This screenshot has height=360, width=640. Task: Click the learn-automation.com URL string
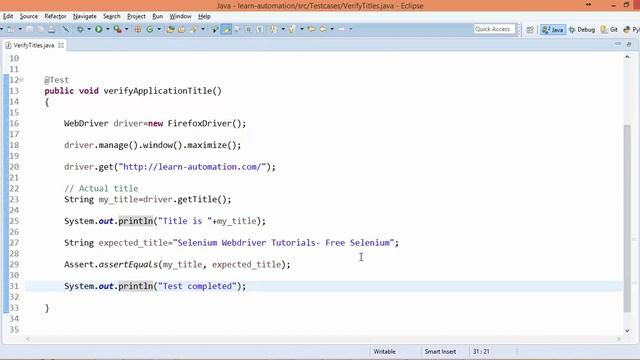click(x=192, y=167)
